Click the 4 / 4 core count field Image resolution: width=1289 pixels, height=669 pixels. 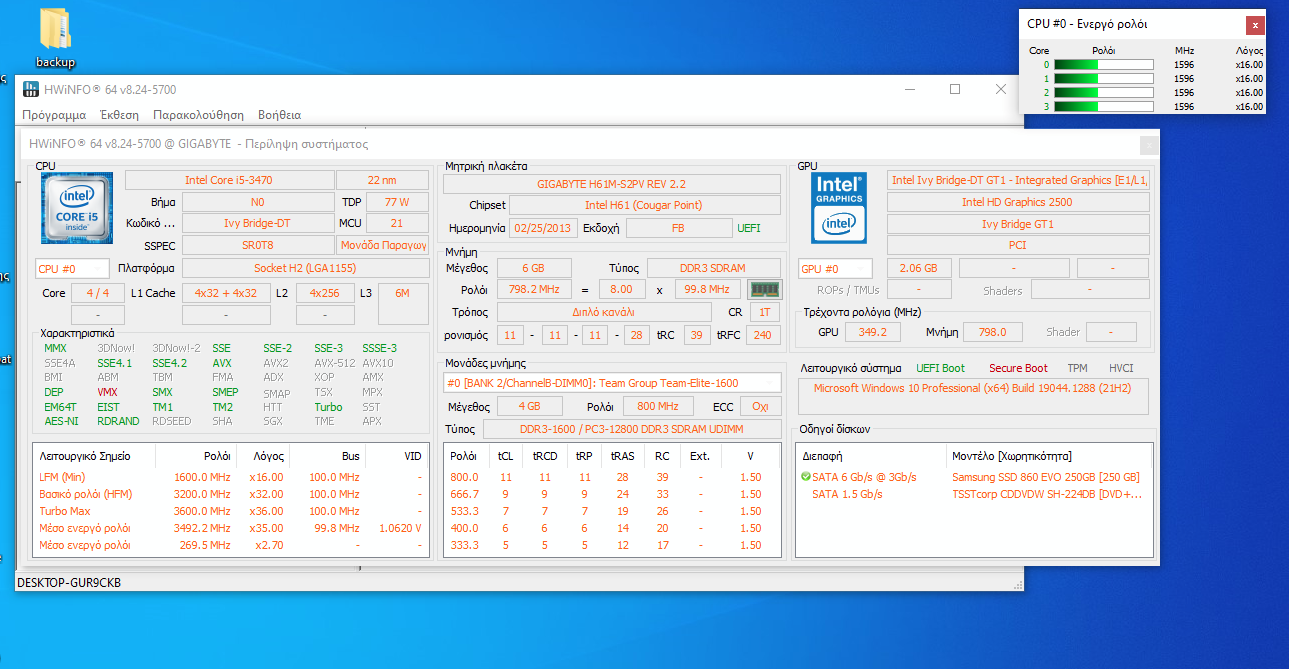click(98, 293)
